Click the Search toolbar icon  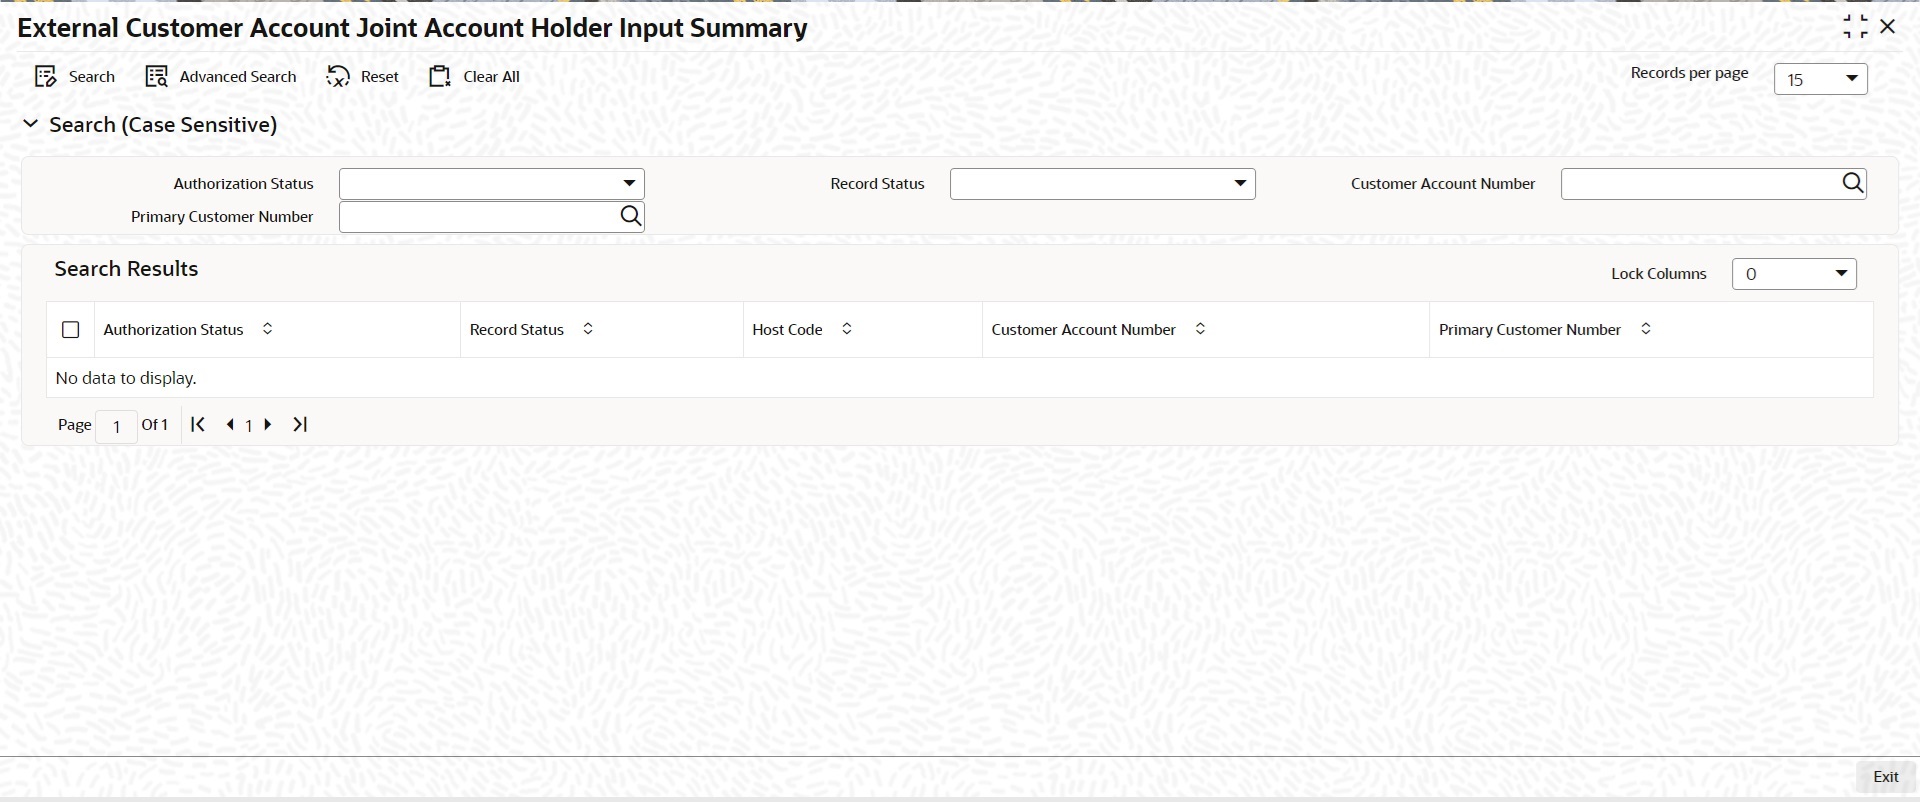coord(46,77)
